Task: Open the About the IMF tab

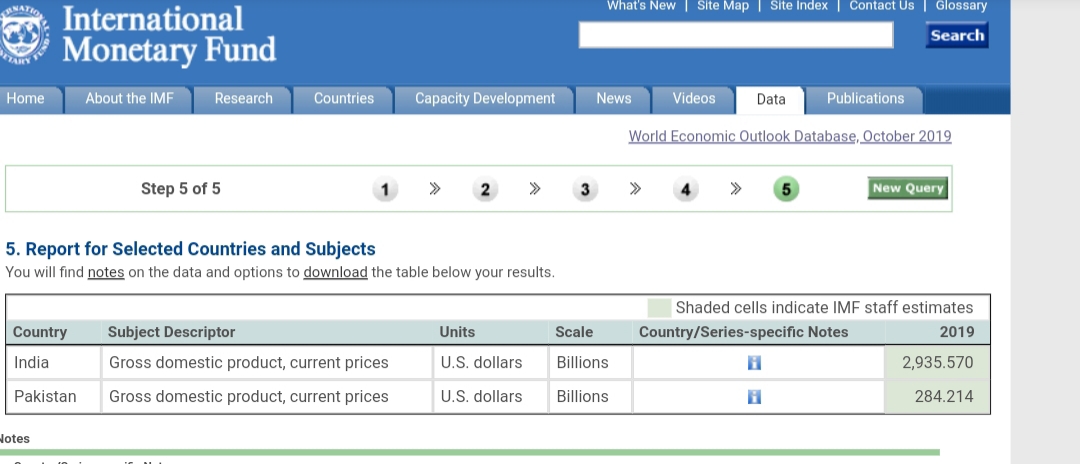Action: click(129, 99)
